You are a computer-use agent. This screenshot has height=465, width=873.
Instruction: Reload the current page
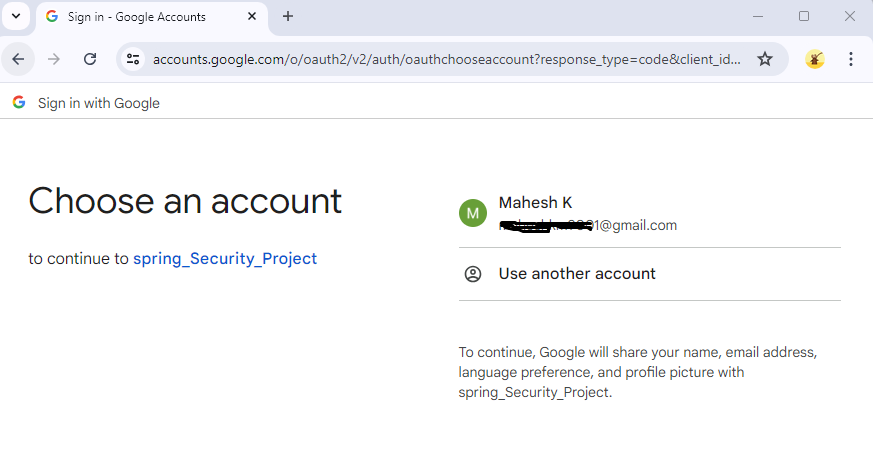(x=90, y=59)
